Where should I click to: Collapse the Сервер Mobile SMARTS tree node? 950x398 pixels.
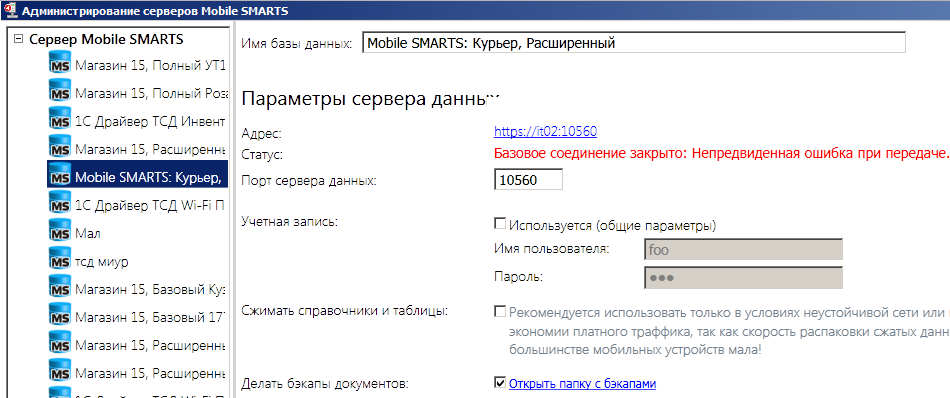(18, 39)
